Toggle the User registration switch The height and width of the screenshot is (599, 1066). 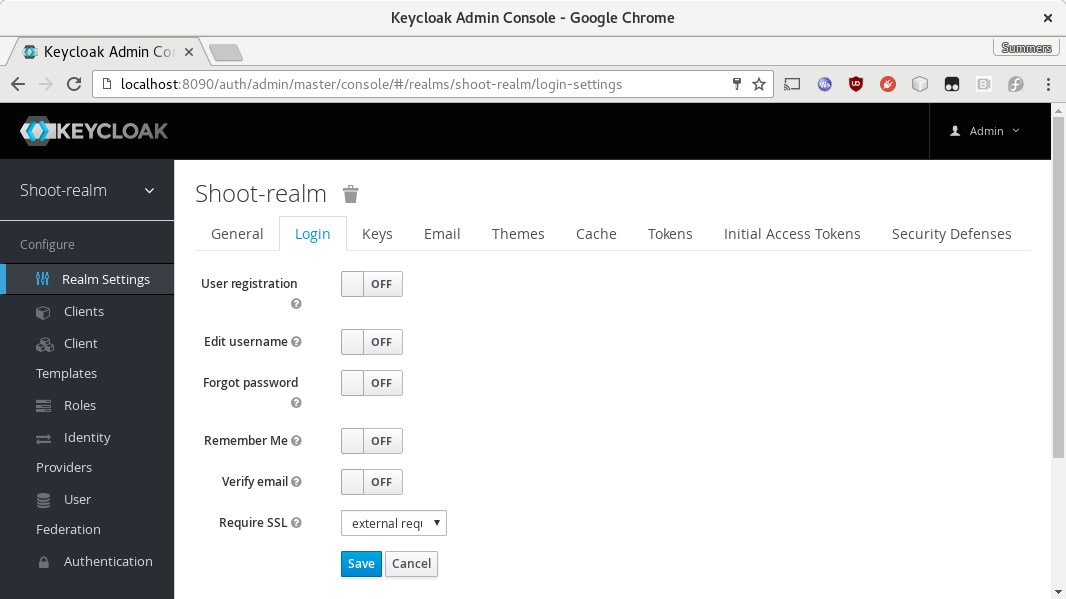coord(371,284)
